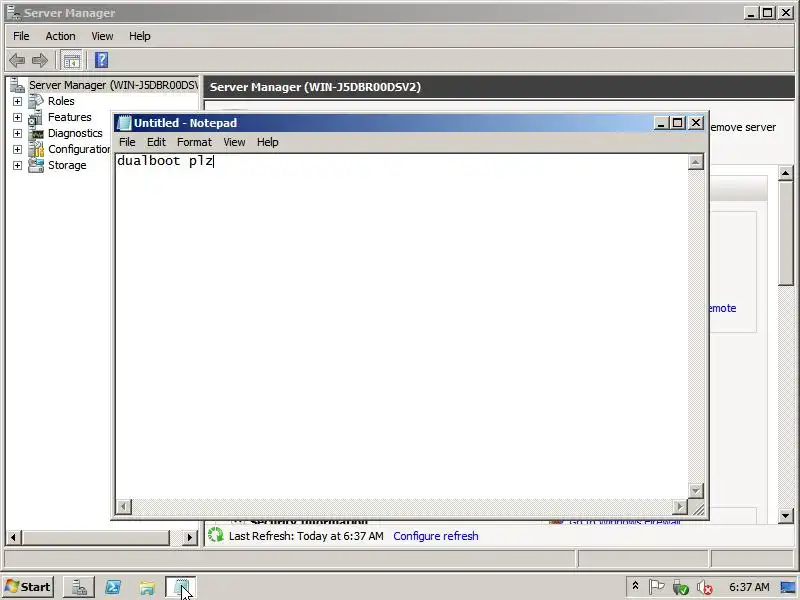This screenshot has width=800, height=600.
Task: Open Notepad Help menu
Action: tap(267, 142)
